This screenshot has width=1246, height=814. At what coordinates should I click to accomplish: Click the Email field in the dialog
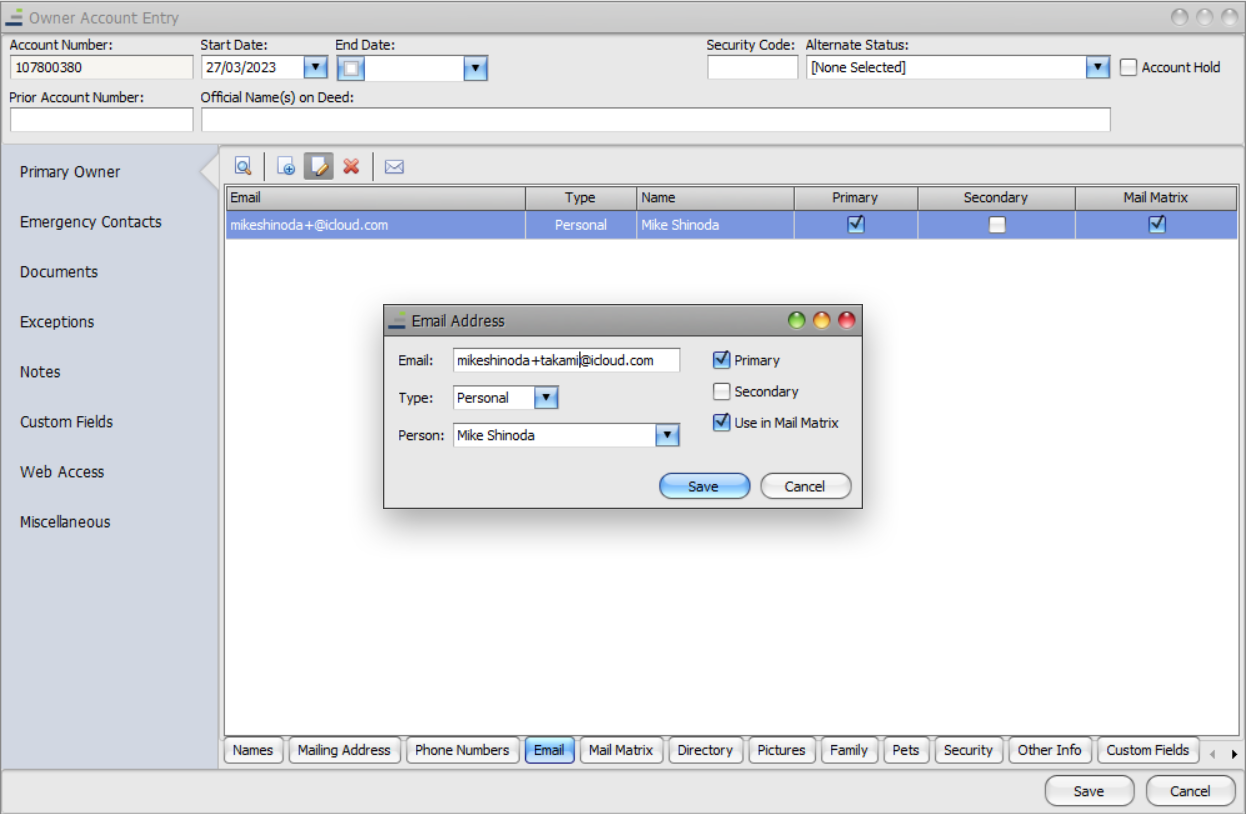click(566, 360)
